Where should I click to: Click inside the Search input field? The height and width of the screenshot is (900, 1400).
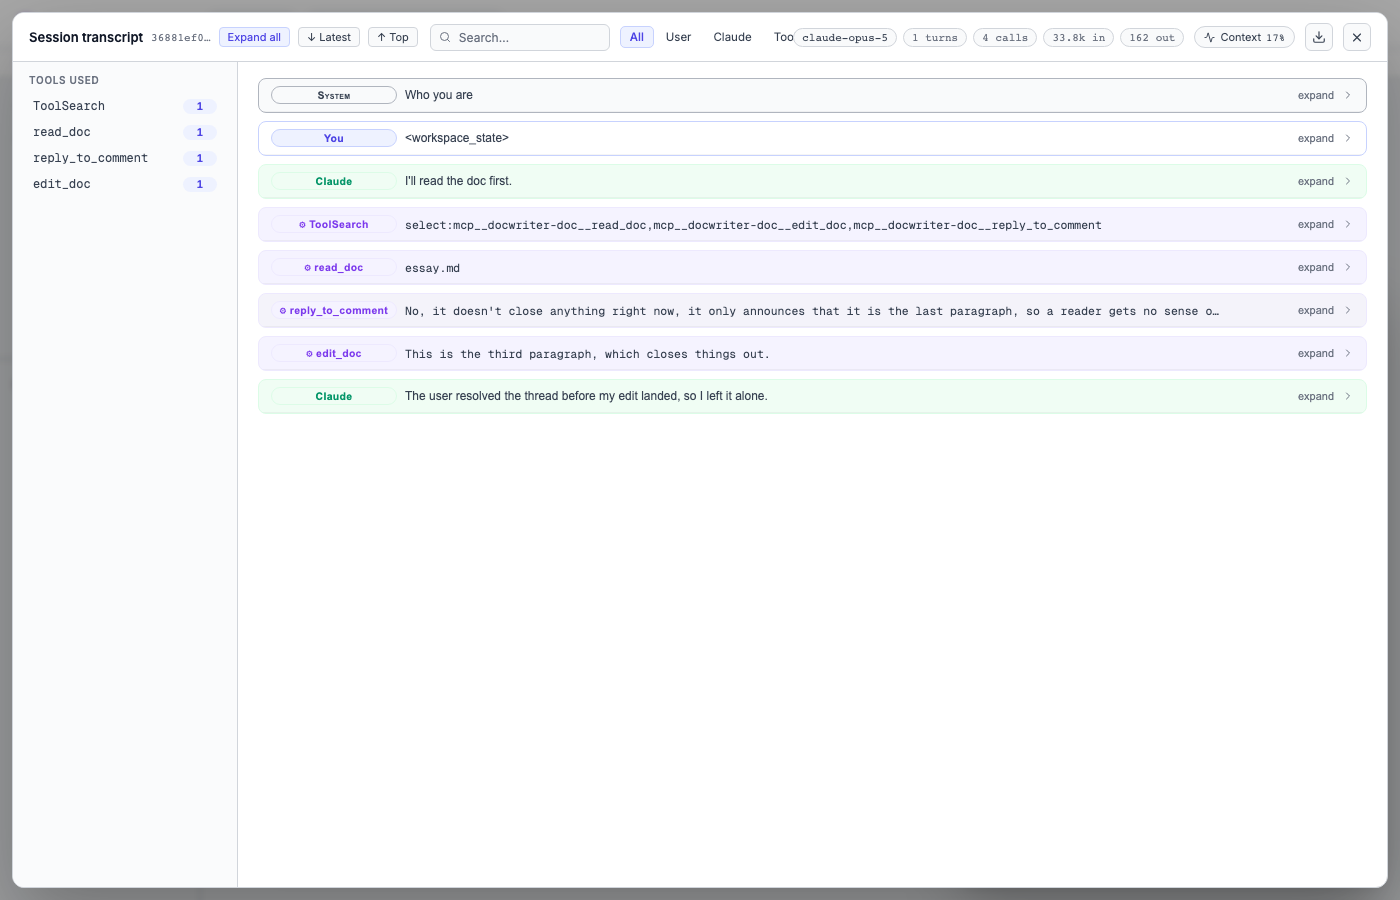520,37
